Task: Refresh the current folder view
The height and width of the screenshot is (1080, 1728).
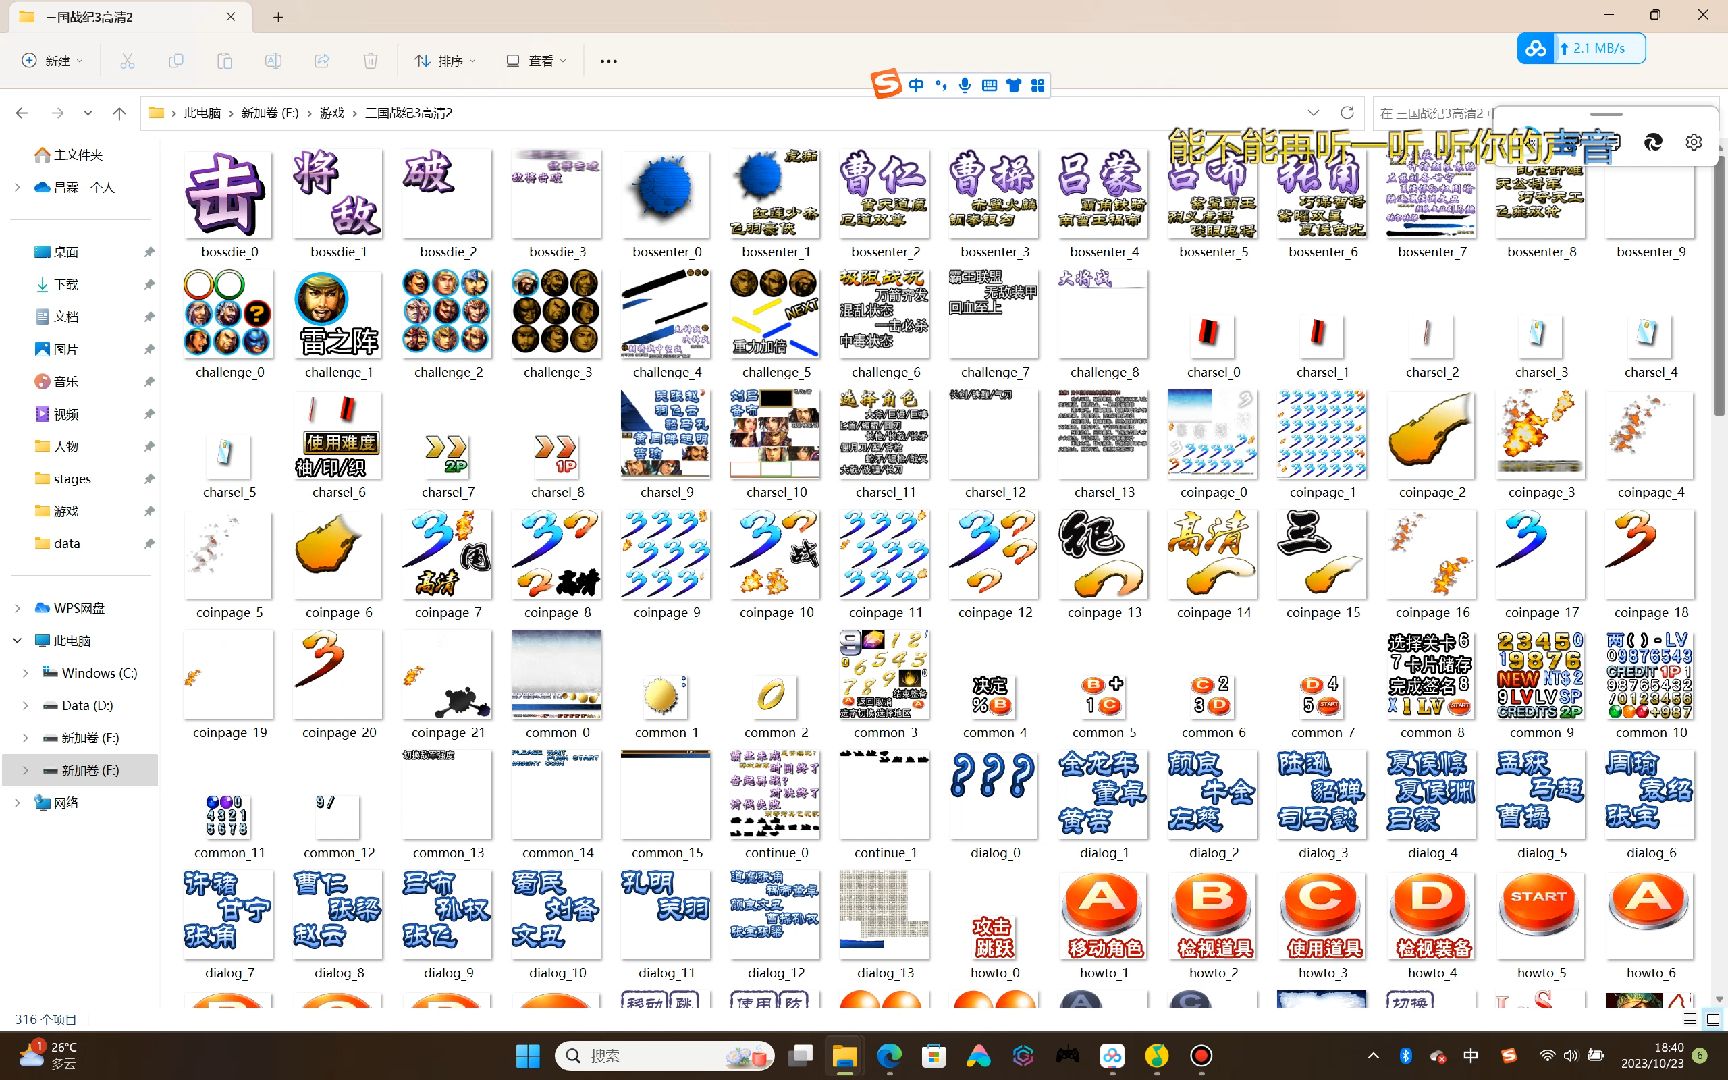Action: pyautogui.click(x=1347, y=113)
